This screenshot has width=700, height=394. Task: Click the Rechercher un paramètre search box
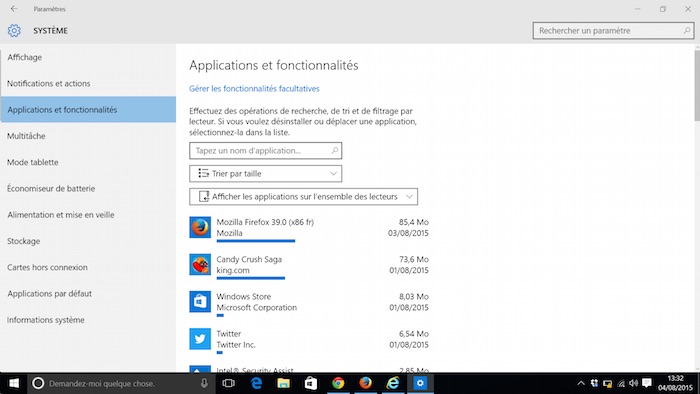[613, 31]
